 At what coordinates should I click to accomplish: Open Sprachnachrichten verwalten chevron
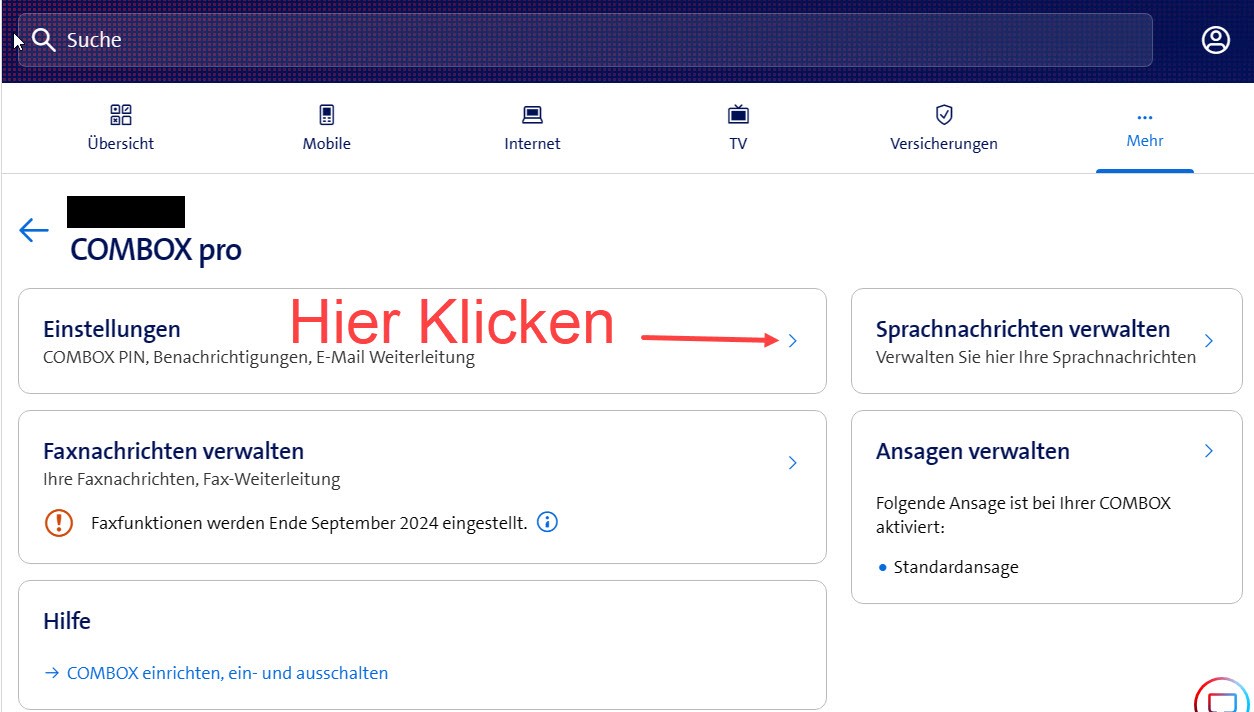pyautogui.click(x=1209, y=341)
